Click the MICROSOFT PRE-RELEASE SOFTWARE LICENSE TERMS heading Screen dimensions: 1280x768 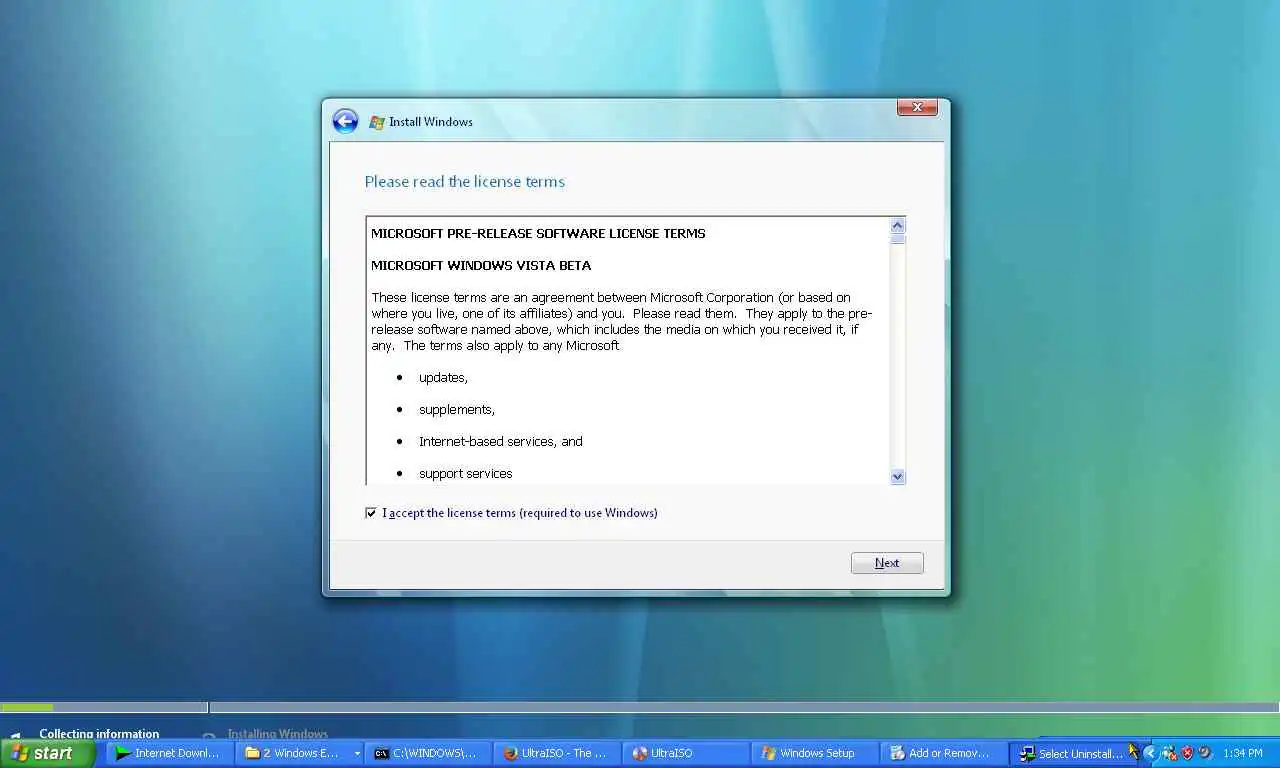[538, 233]
